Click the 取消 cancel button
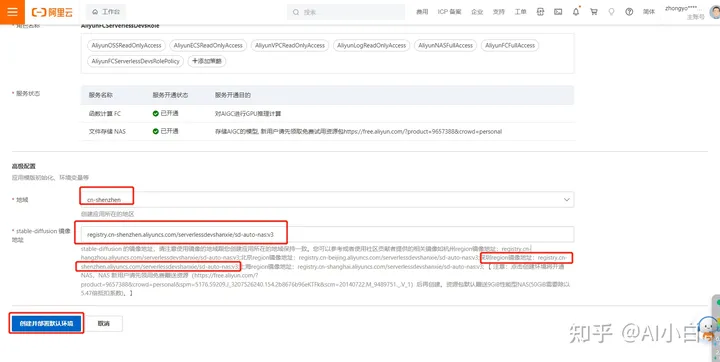The height and width of the screenshot is (362, 720). tap(104, 323)
